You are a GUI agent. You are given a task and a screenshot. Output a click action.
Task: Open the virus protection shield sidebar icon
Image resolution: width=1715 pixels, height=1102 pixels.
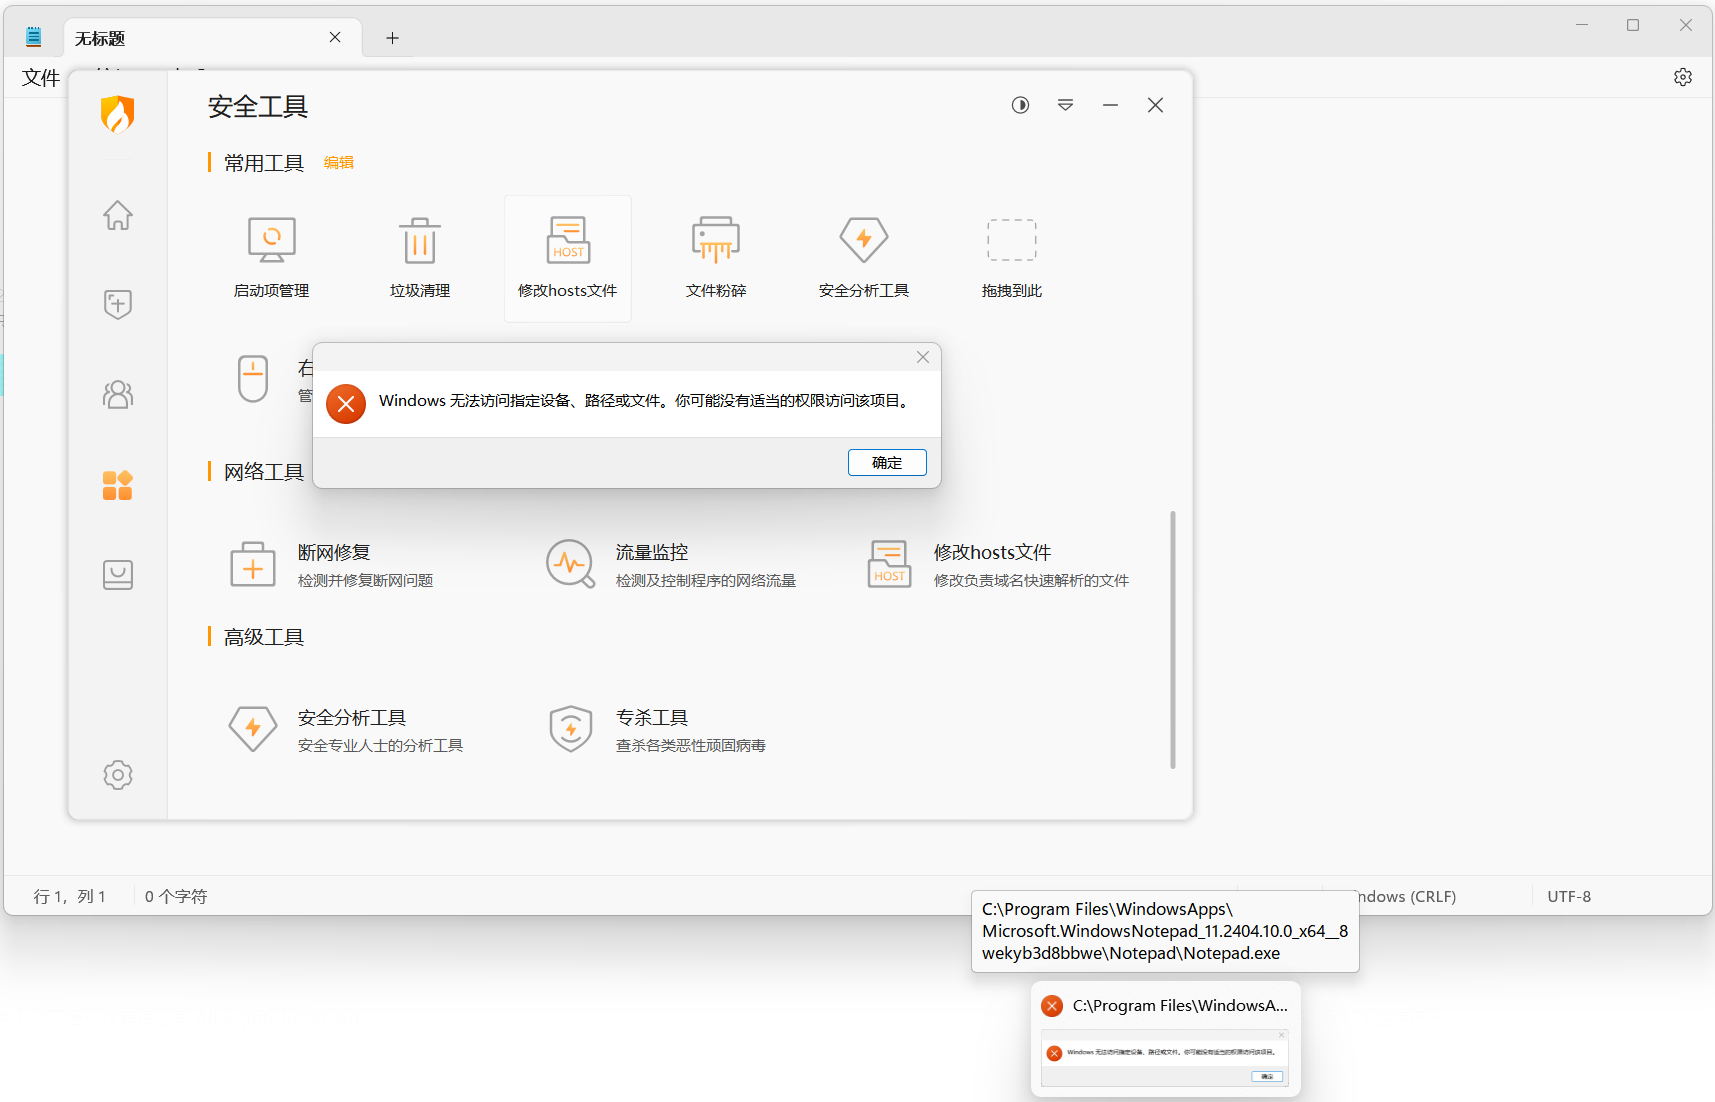click(x=118, y=304)
